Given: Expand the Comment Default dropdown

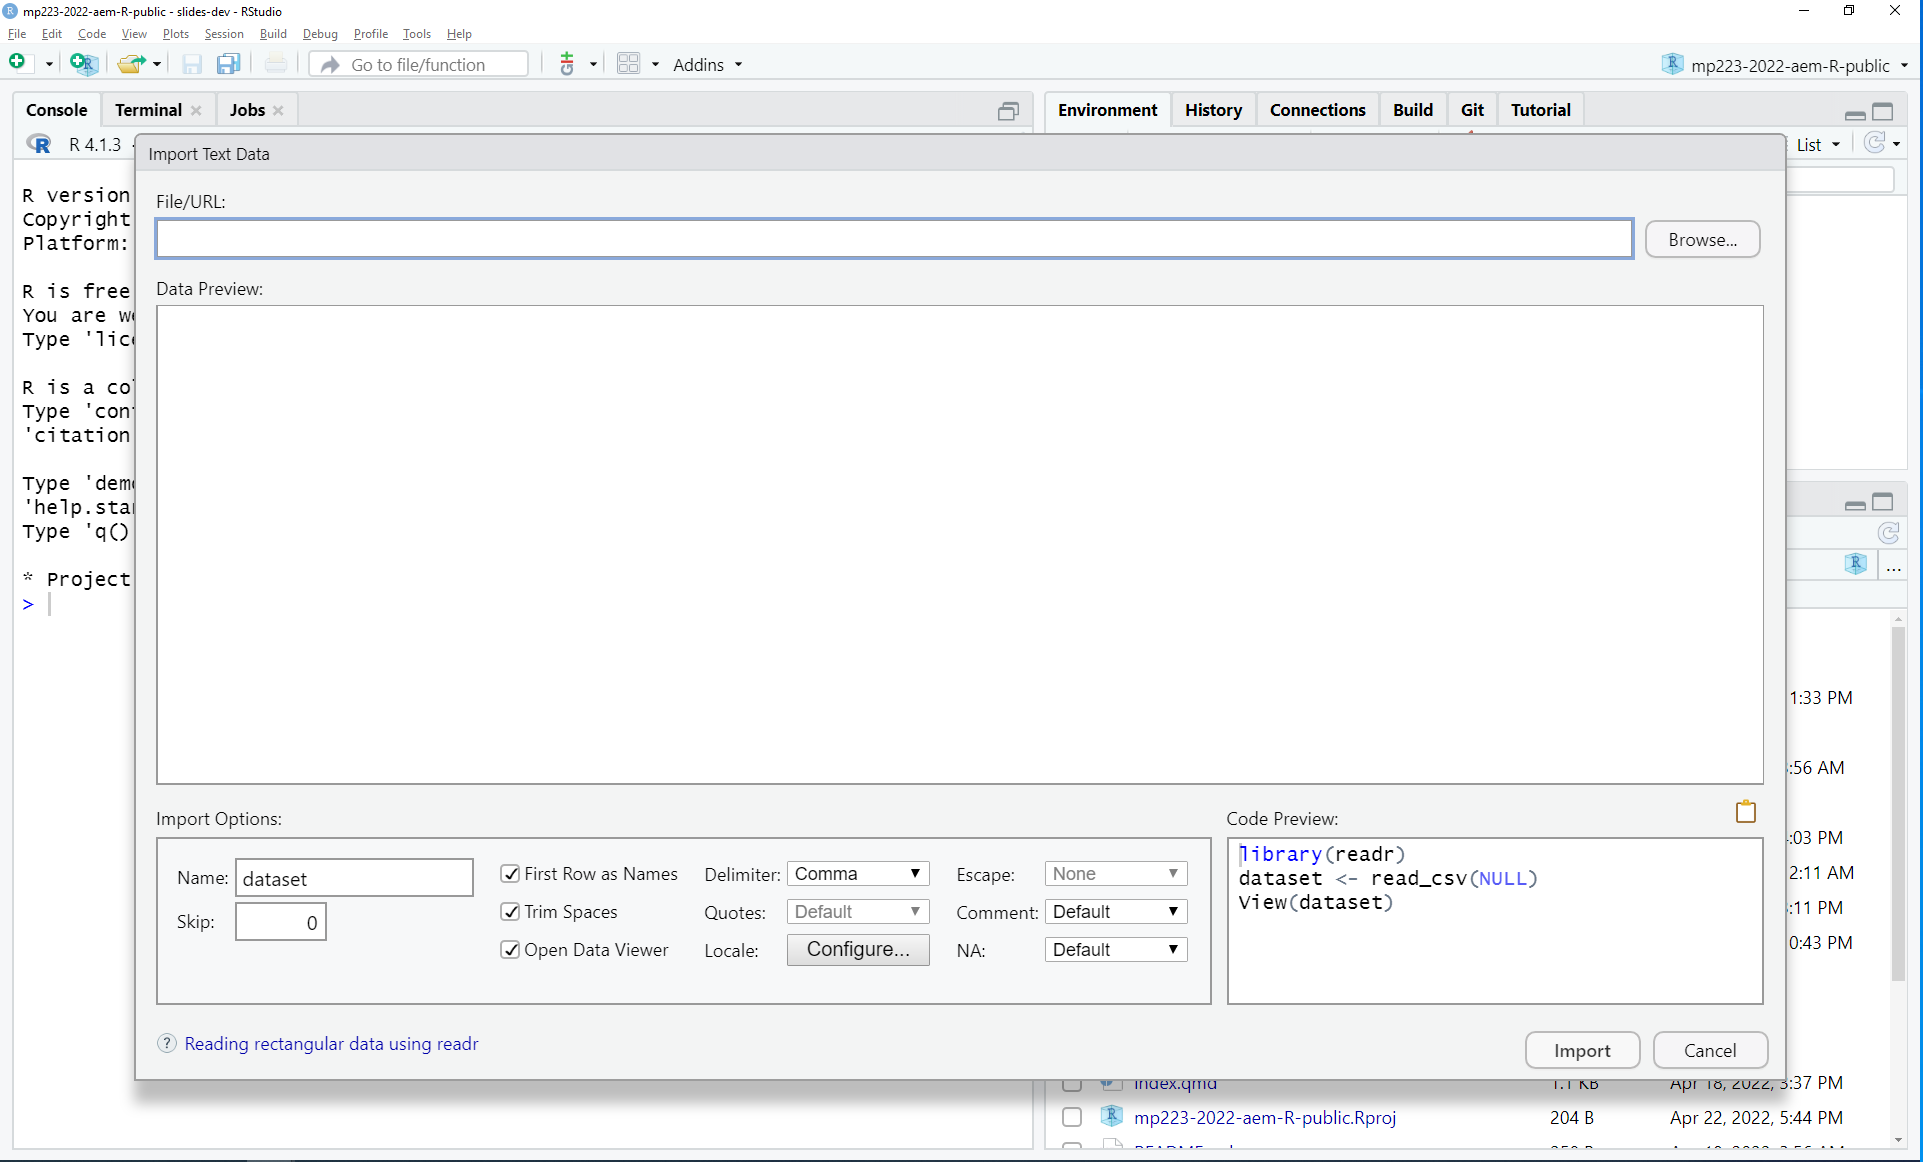Looking at the screenshot, I should pos(1115,912).
